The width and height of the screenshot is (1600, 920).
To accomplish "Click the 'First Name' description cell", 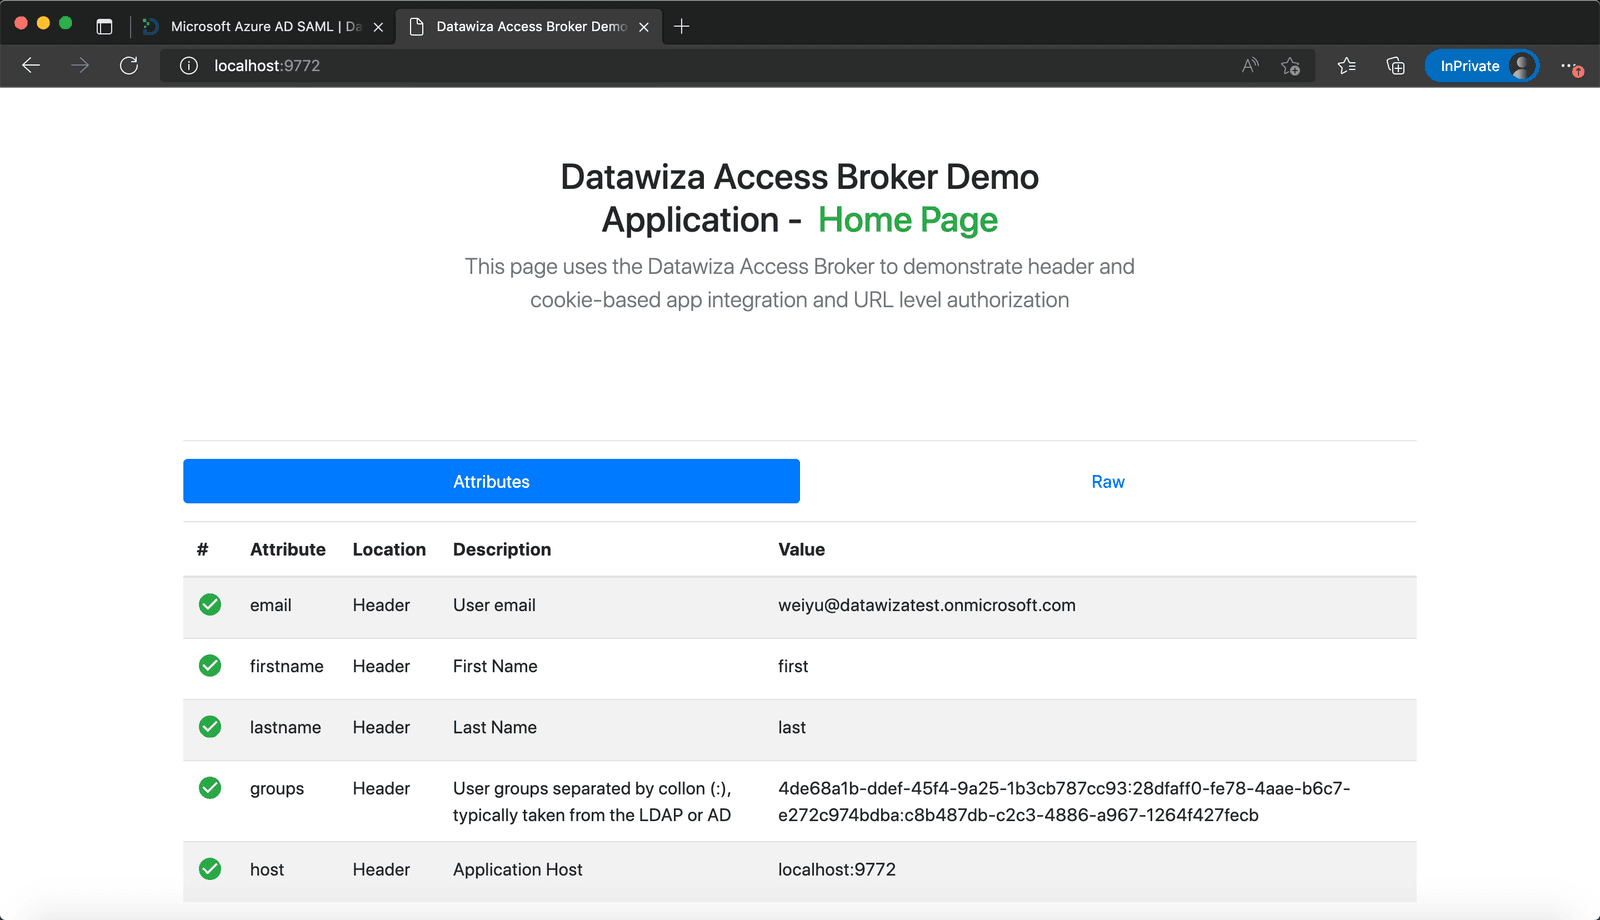I will click(495, 666).
